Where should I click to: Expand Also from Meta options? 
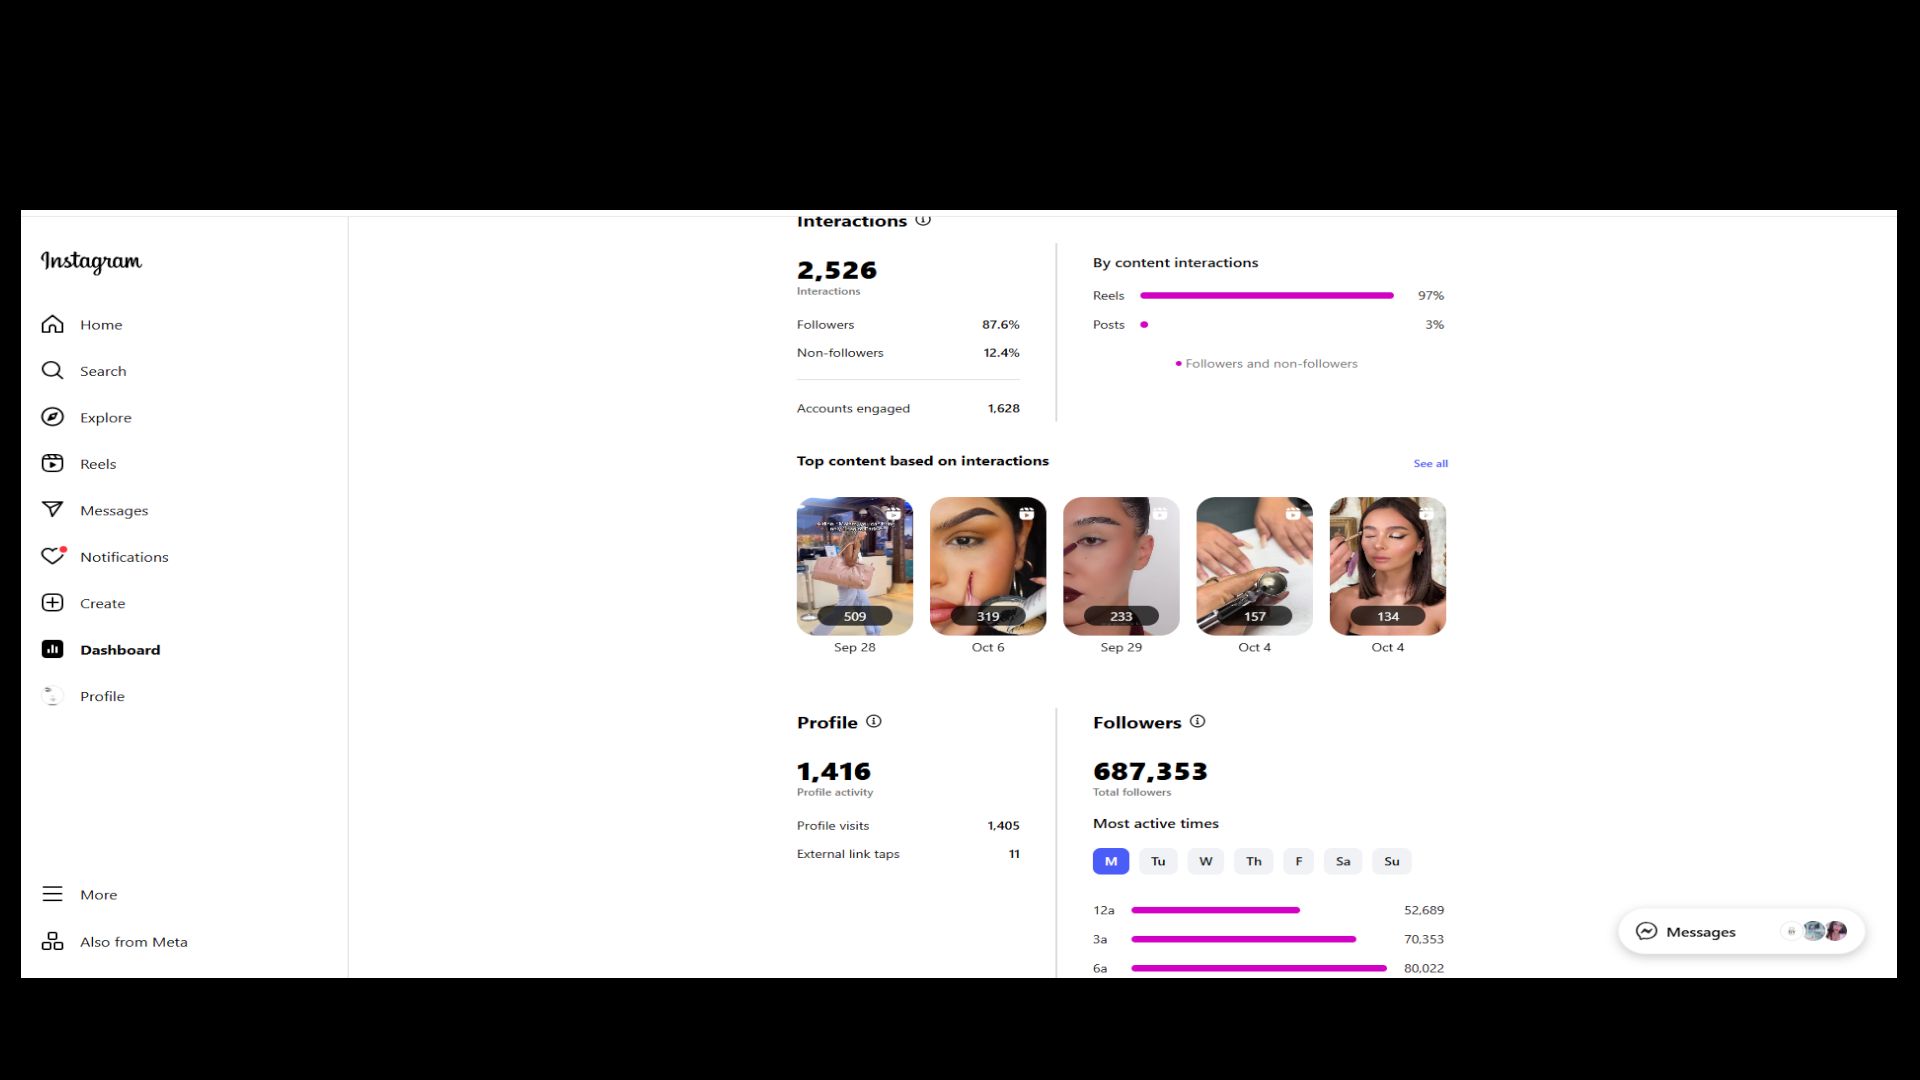click(x=114, y=941)
